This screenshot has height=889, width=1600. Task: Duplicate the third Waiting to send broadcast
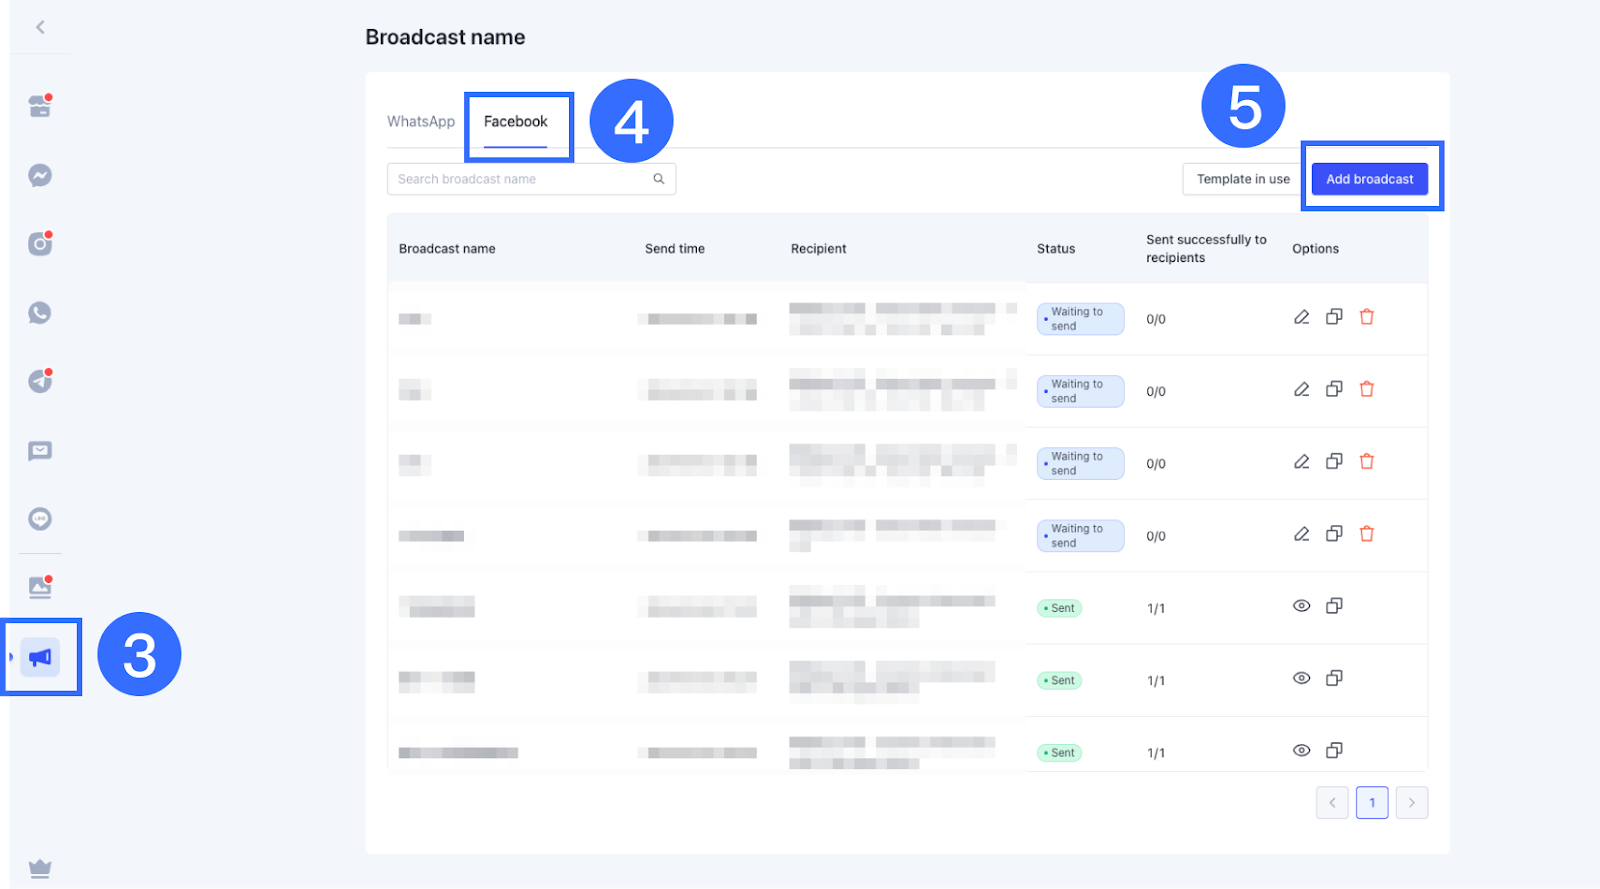1334,461
